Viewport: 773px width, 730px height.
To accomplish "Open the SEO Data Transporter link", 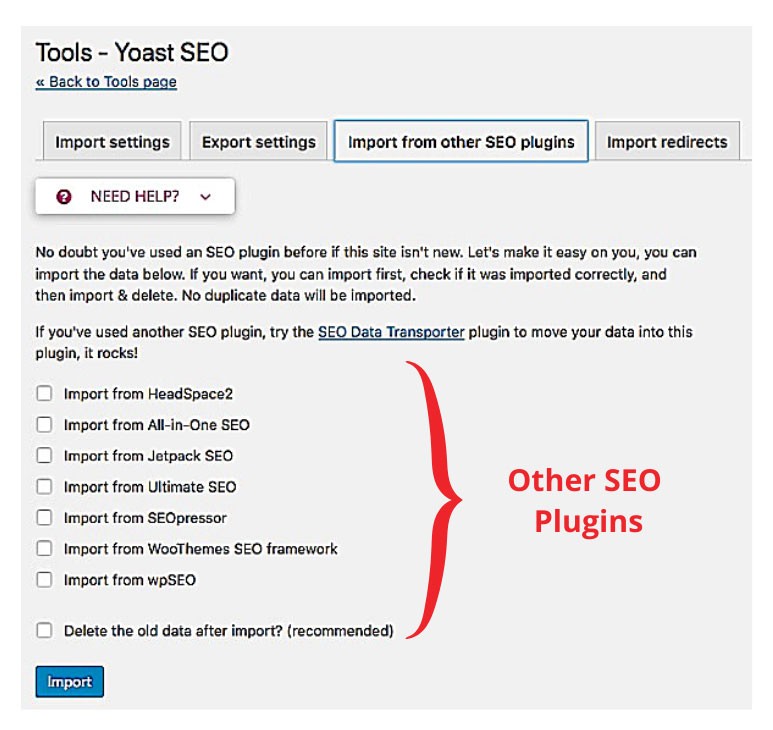I will (391, 332).
